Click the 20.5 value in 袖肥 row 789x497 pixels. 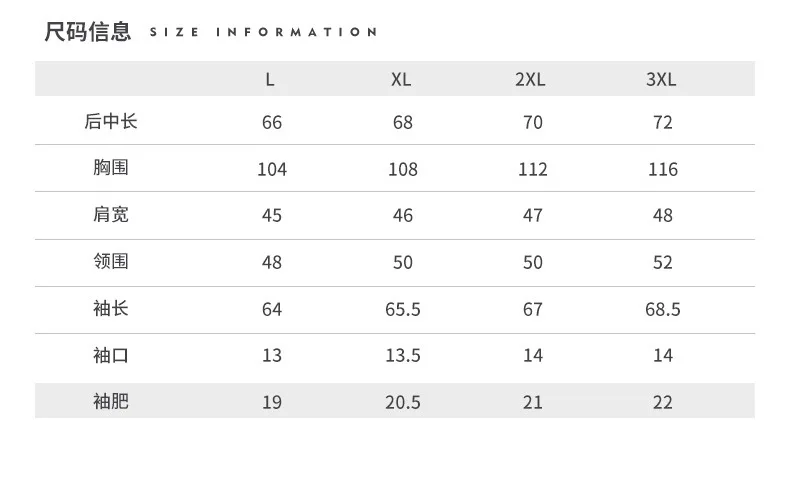point(403,402)
